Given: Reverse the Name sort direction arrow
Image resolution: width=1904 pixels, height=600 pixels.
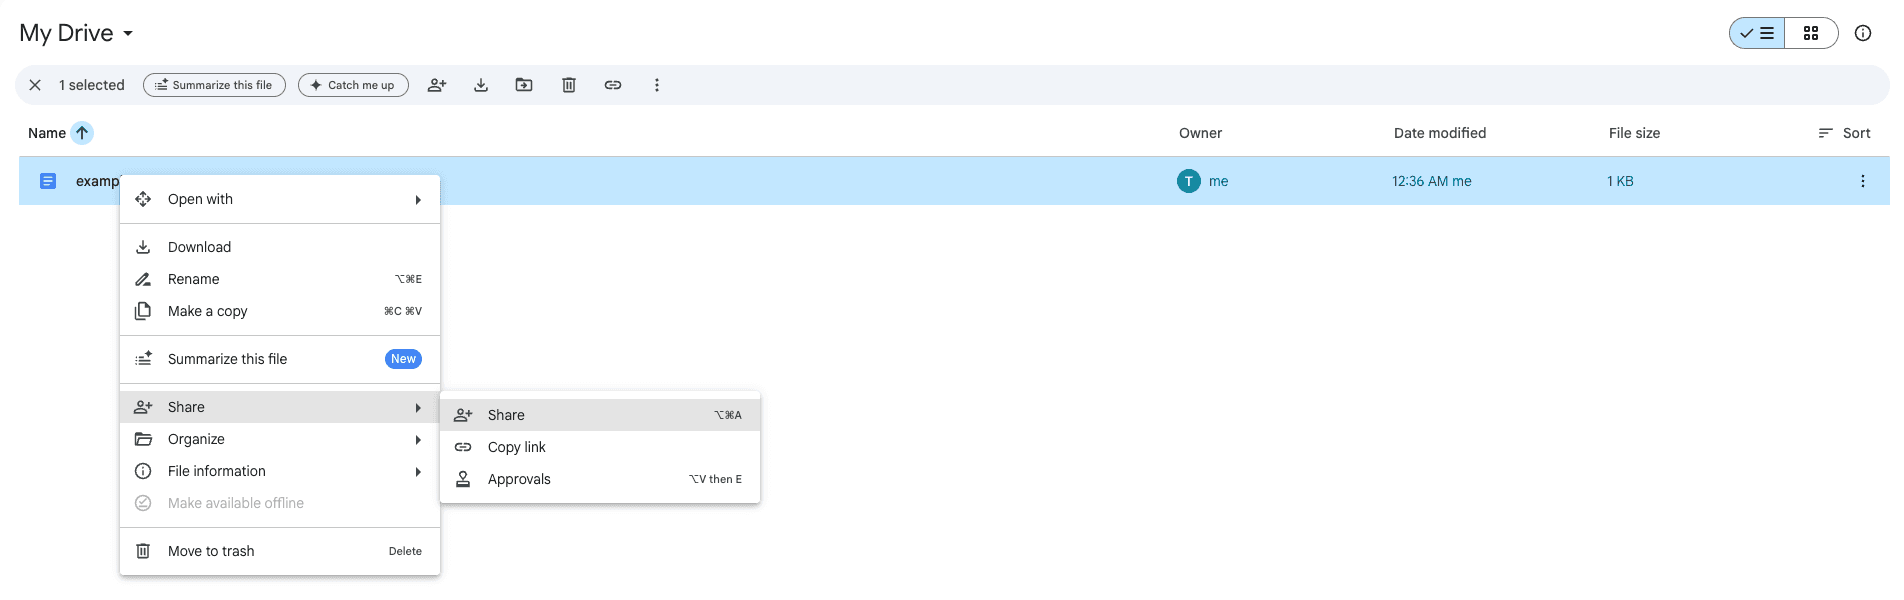Looking at the screenshot, I should click(x=82, y=133).
